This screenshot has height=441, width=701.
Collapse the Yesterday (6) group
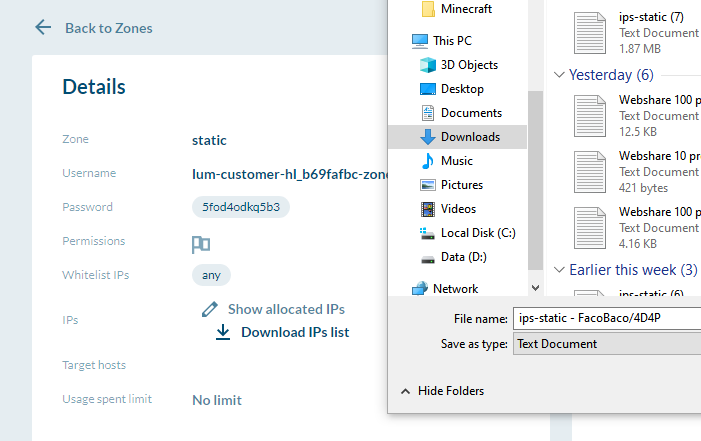pos(559,75)
